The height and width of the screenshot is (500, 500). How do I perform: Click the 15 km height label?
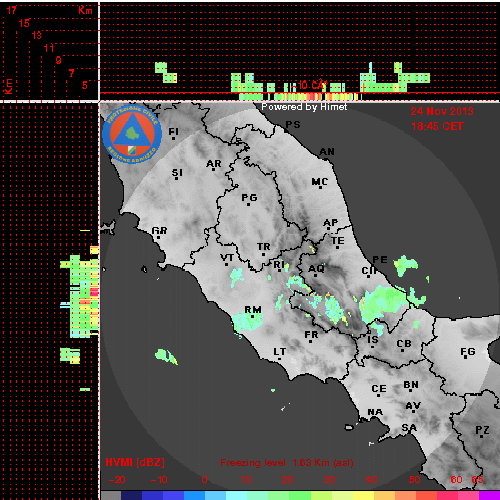pyautogui.click(x=24, y=23)
